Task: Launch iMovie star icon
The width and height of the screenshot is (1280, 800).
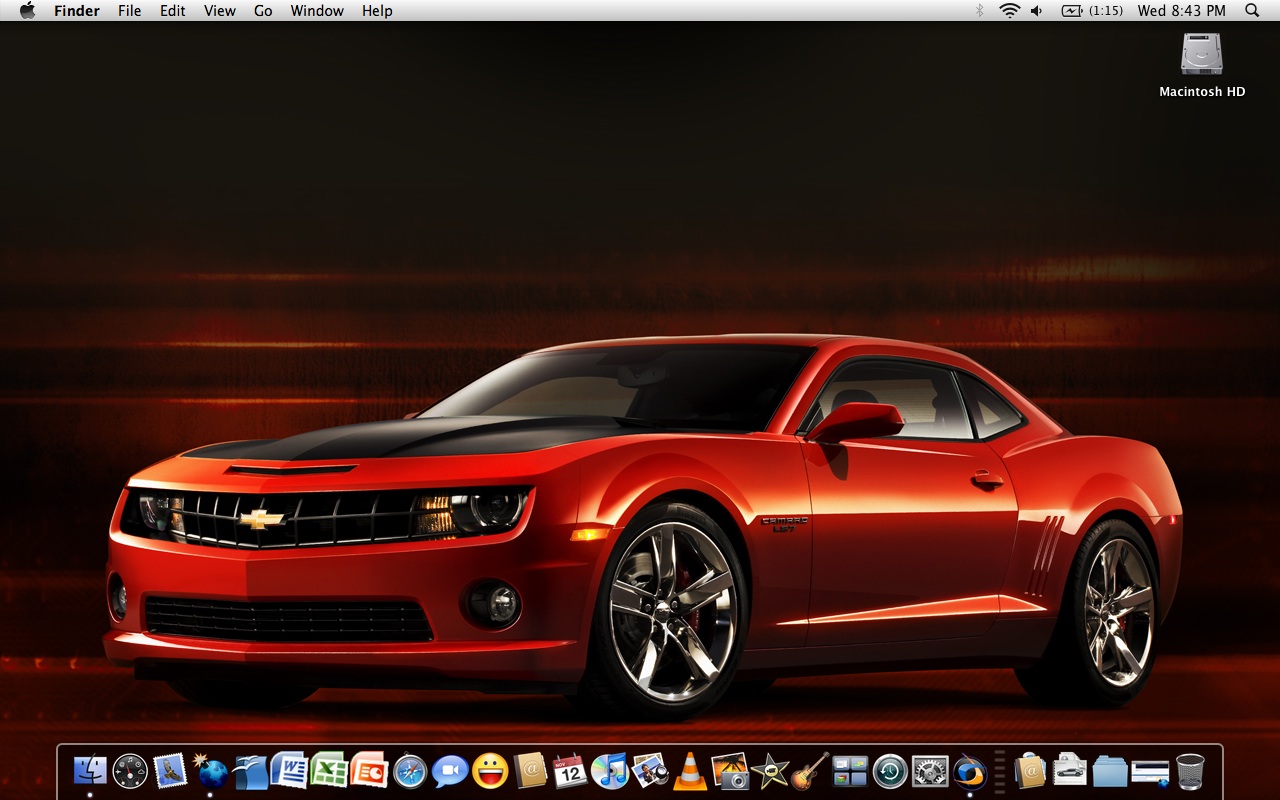Action: click(x=770, y=771)
